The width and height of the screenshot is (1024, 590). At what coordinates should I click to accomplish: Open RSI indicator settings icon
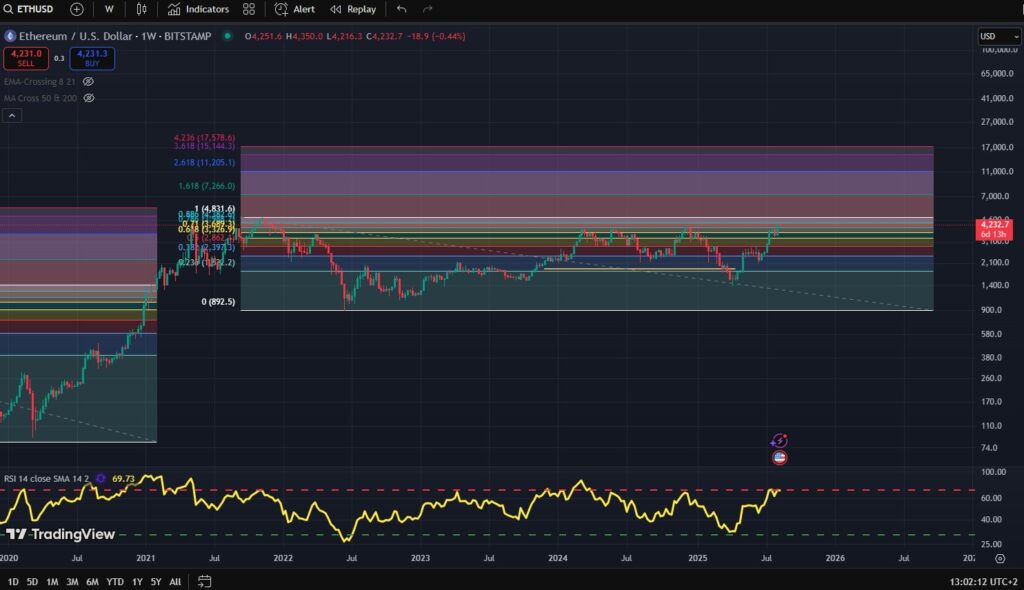[101, 478]
